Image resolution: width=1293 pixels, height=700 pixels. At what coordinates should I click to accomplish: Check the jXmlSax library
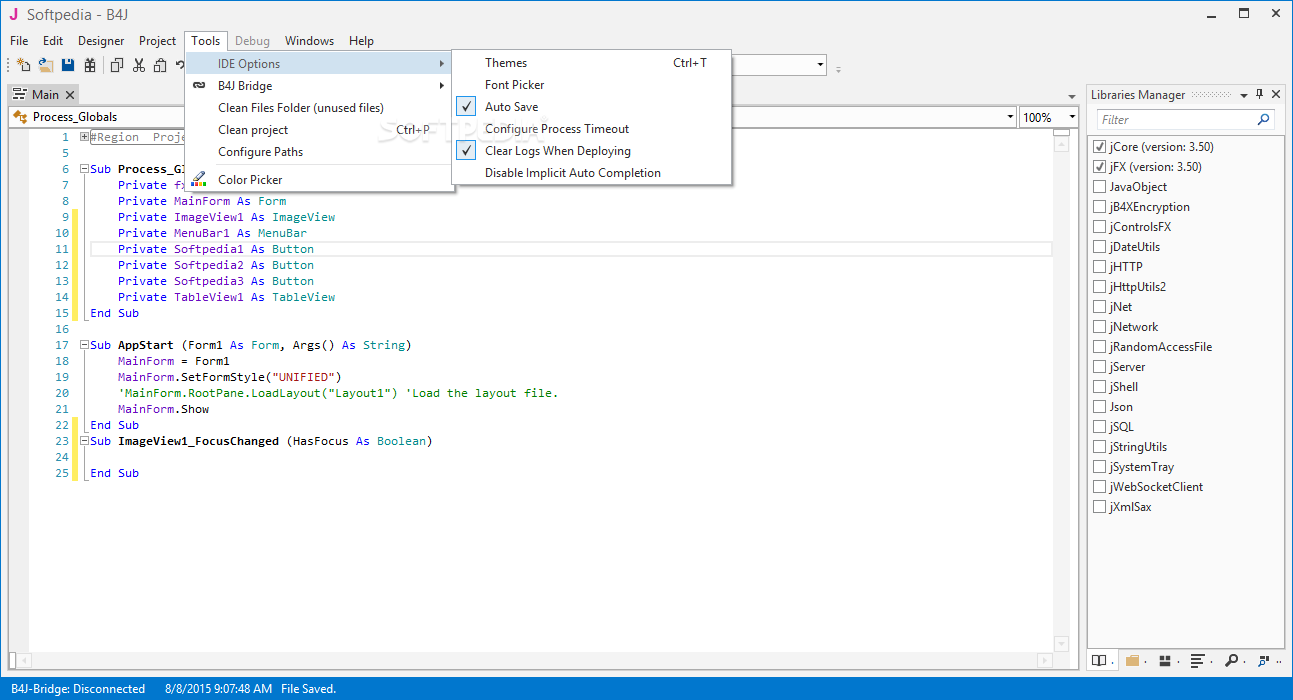pos(1100,507)
